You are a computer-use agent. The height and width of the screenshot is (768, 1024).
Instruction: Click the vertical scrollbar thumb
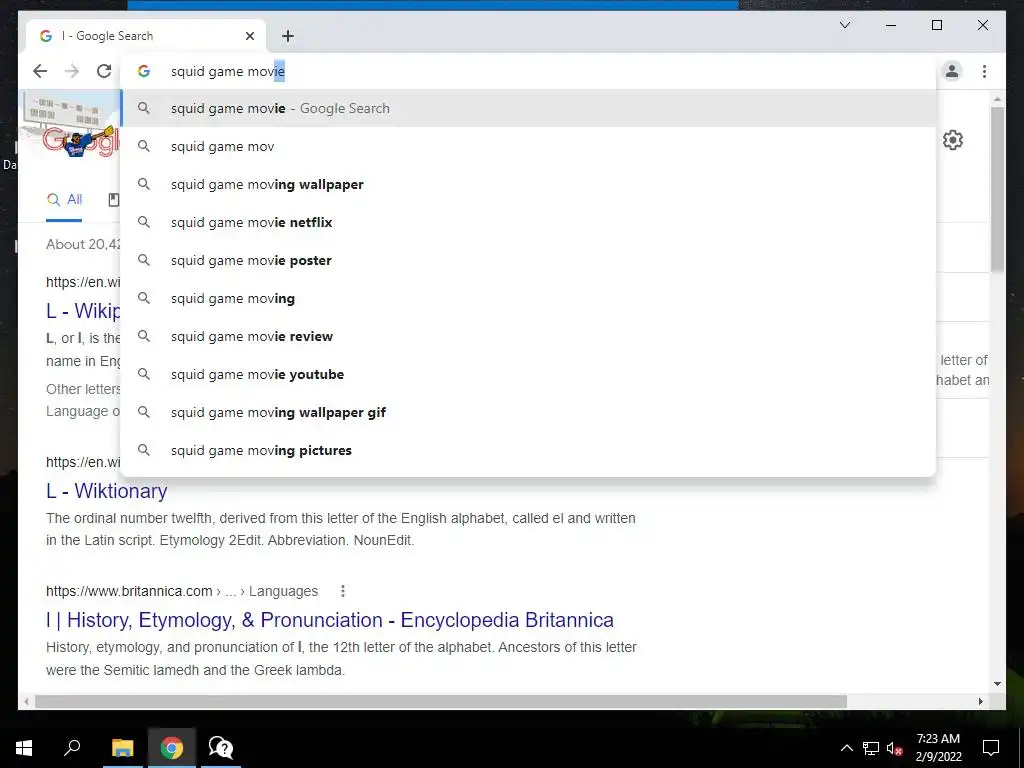pyautogui.click(x=997, y=189)
